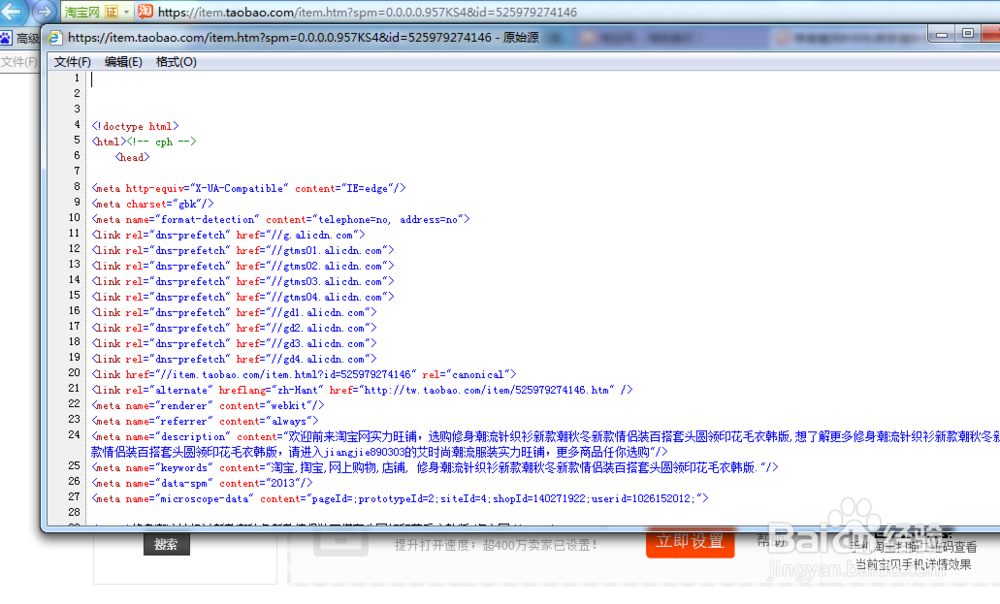Image resolution: width=1000 pixels, height=604 pixels.
Task: Open the 证 certificate badge
Action: click(112, 11)
